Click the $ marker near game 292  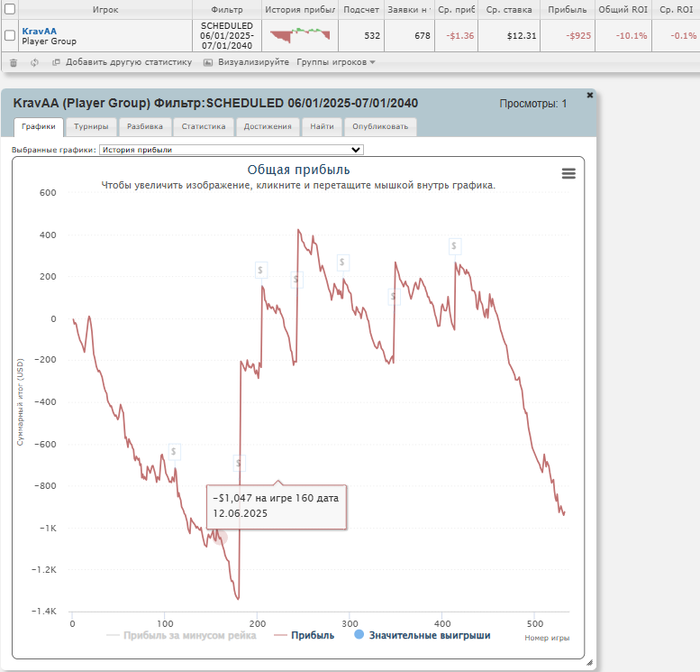pyautogui.click(x=342, y=263)
